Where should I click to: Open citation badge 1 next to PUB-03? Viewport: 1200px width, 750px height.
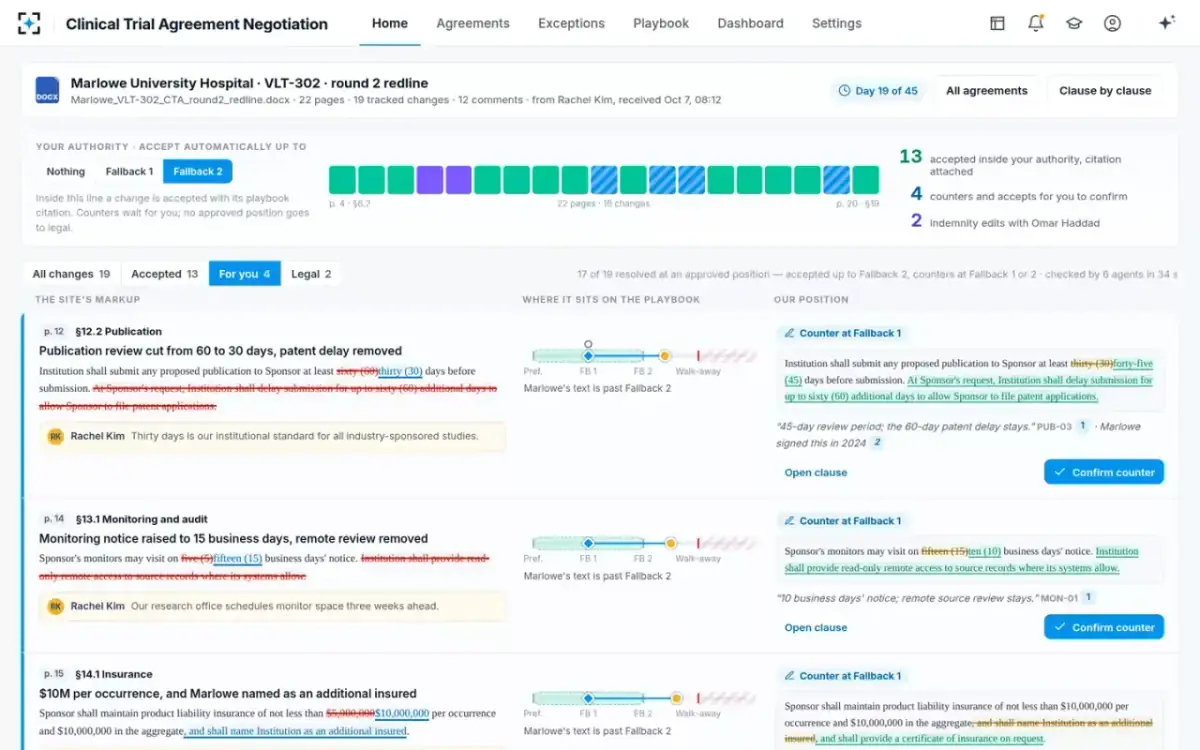coord(1082,426)
